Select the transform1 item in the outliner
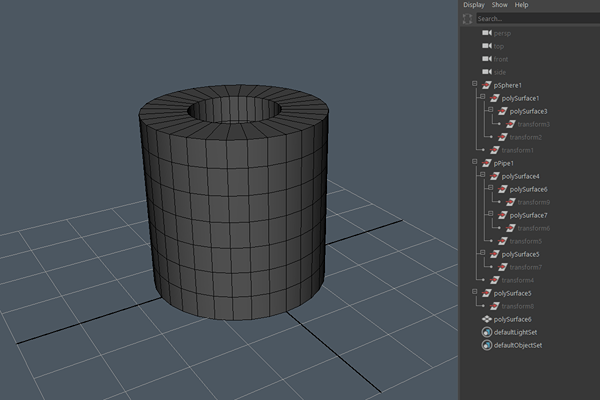The image size is (600, 400). [517, 150]
